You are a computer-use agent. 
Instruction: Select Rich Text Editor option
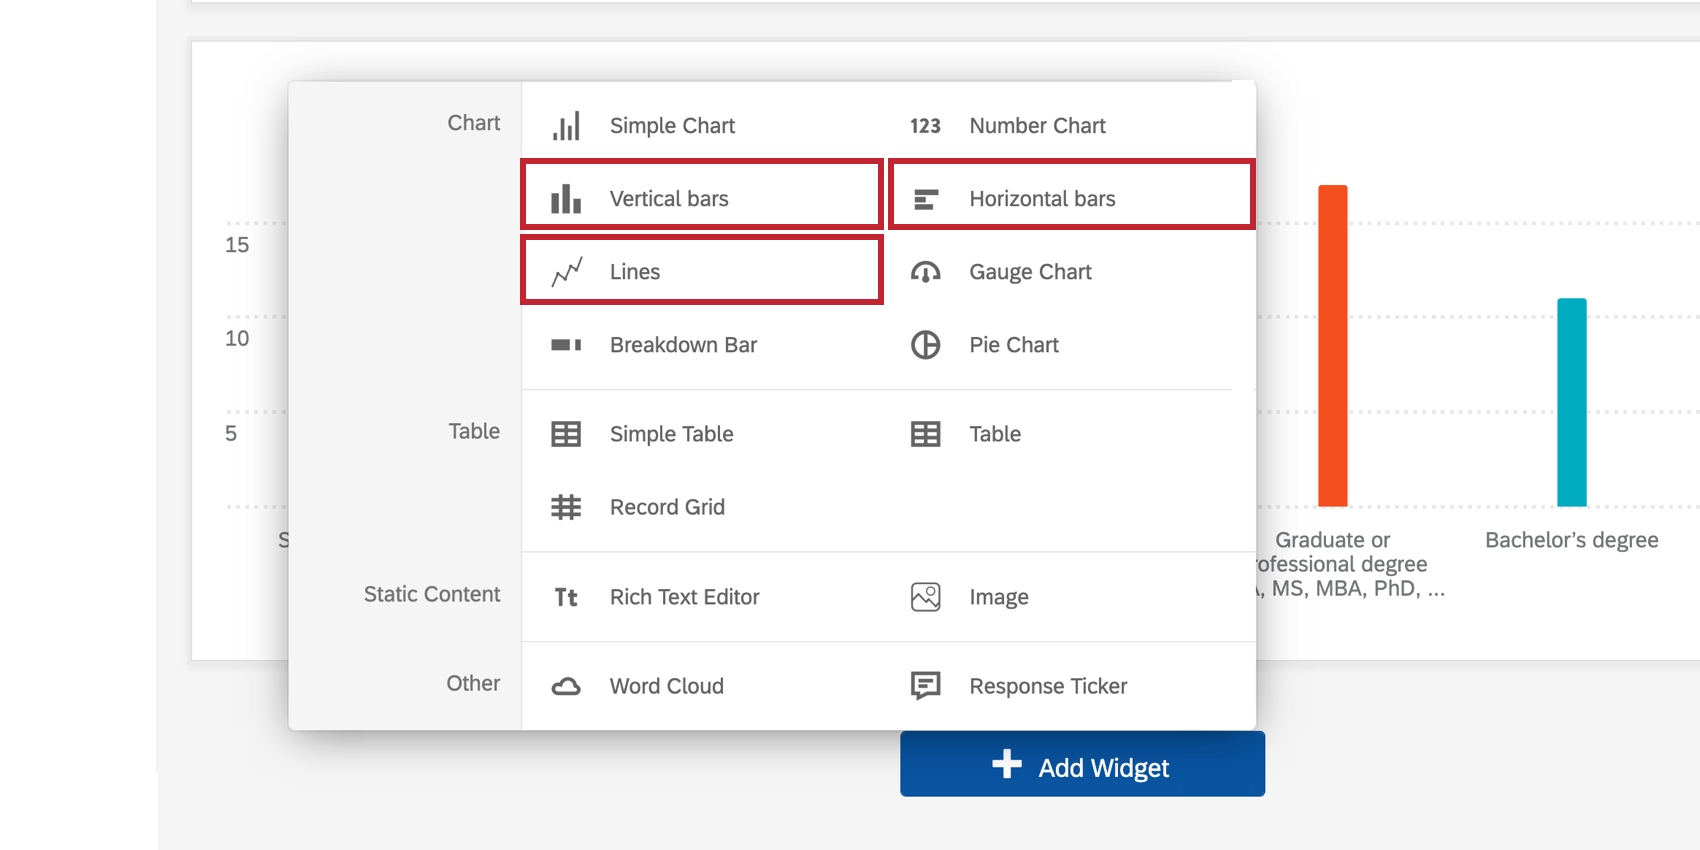pos(684,597)
